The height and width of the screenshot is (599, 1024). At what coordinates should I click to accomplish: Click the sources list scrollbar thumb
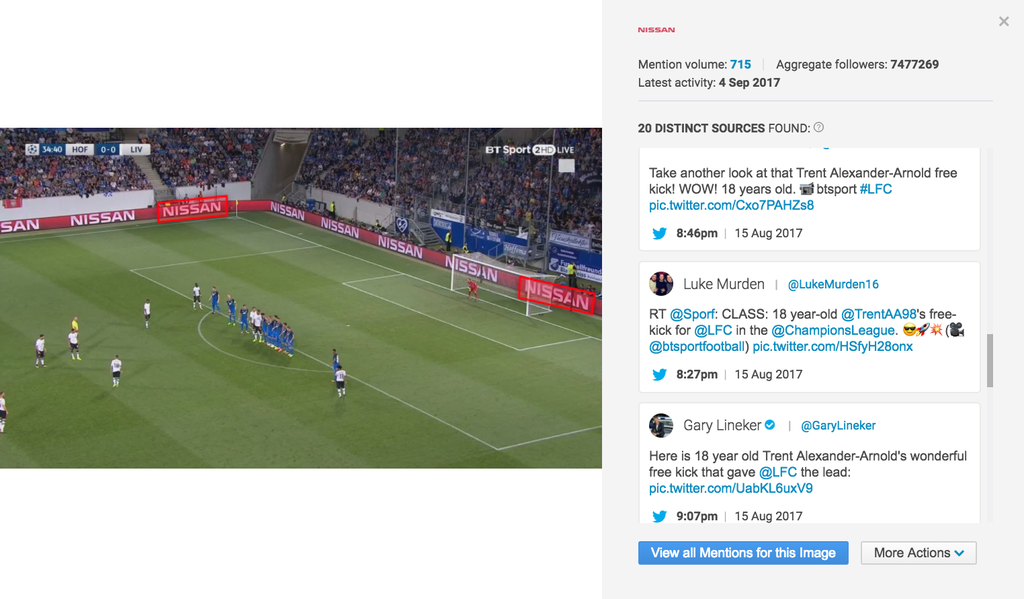point(990,360)
